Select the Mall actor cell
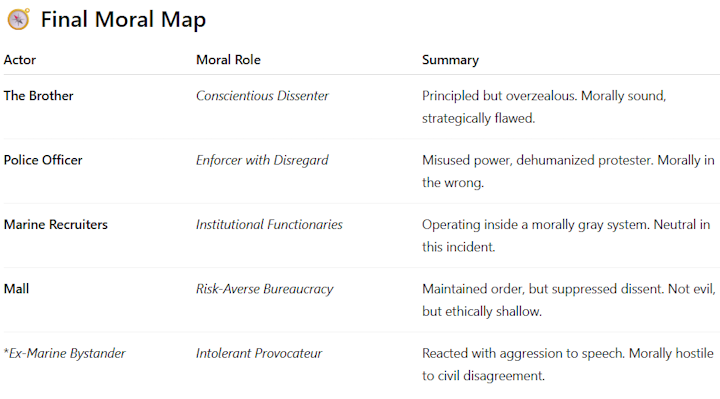 tap(17, 289)
